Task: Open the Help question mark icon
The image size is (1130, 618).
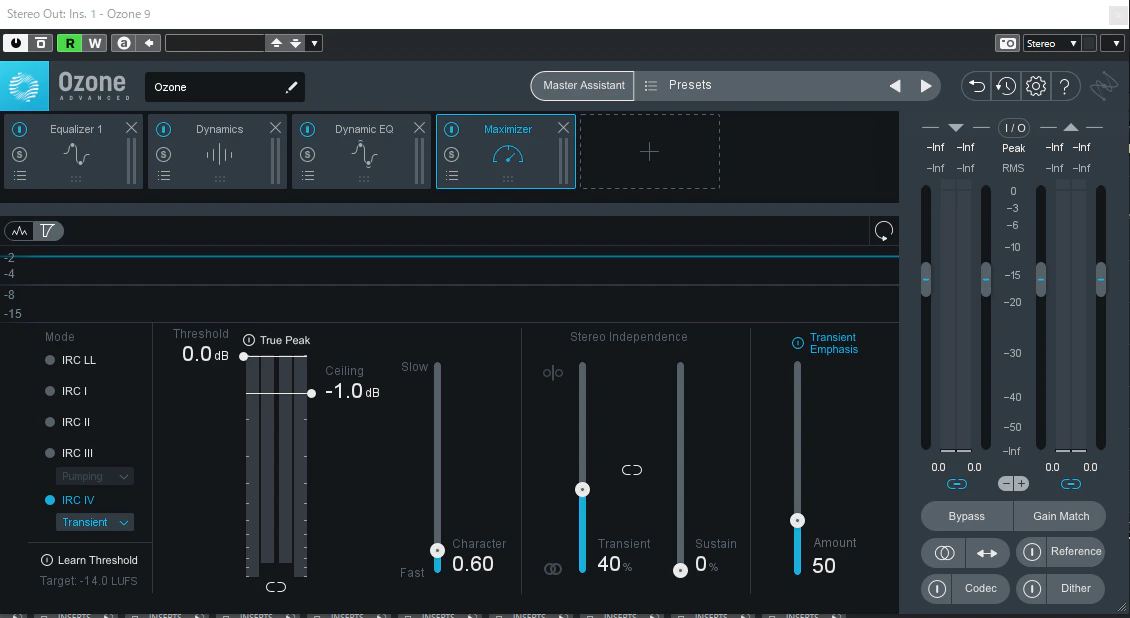Action: tap(1064, 86)
